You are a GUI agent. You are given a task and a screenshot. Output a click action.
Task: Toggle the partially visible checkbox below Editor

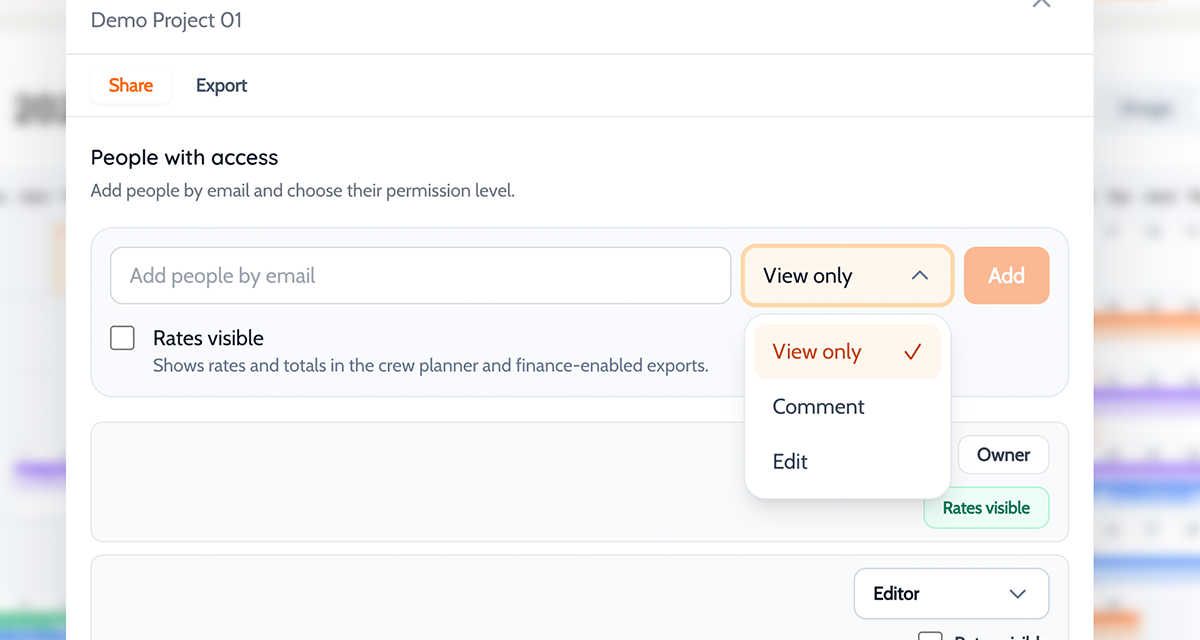coord(930,636)
